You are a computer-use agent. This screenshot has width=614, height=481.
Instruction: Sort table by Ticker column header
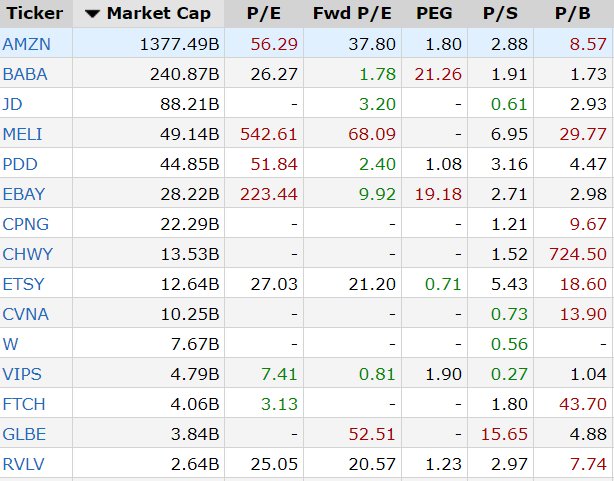(x=34, y=13)
